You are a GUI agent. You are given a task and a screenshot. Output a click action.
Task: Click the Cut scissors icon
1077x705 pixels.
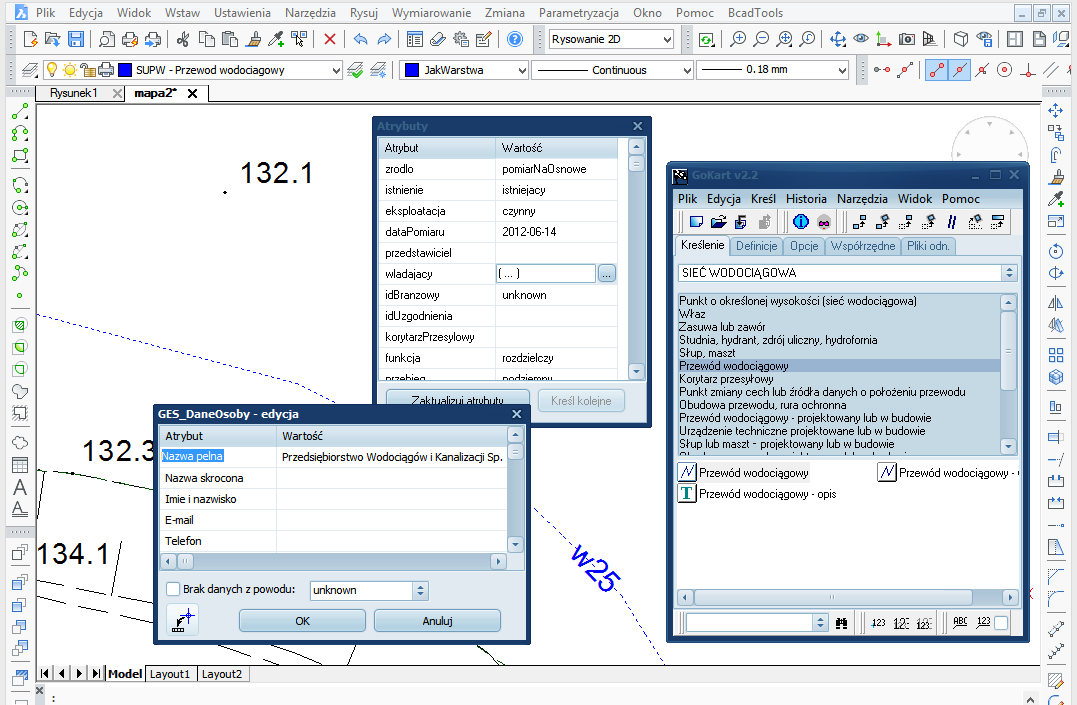[x=182, y=40]
